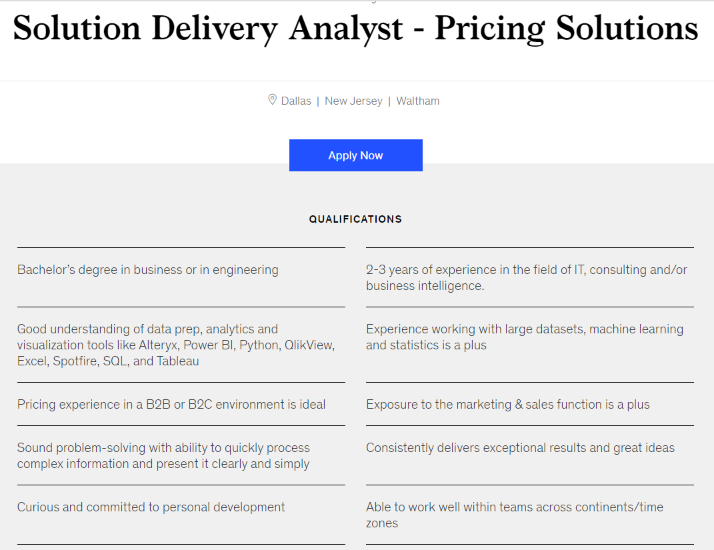Click the 2-3 years of experience item
The height and width of the screenshot is (550, 714).
coord(526,277)
